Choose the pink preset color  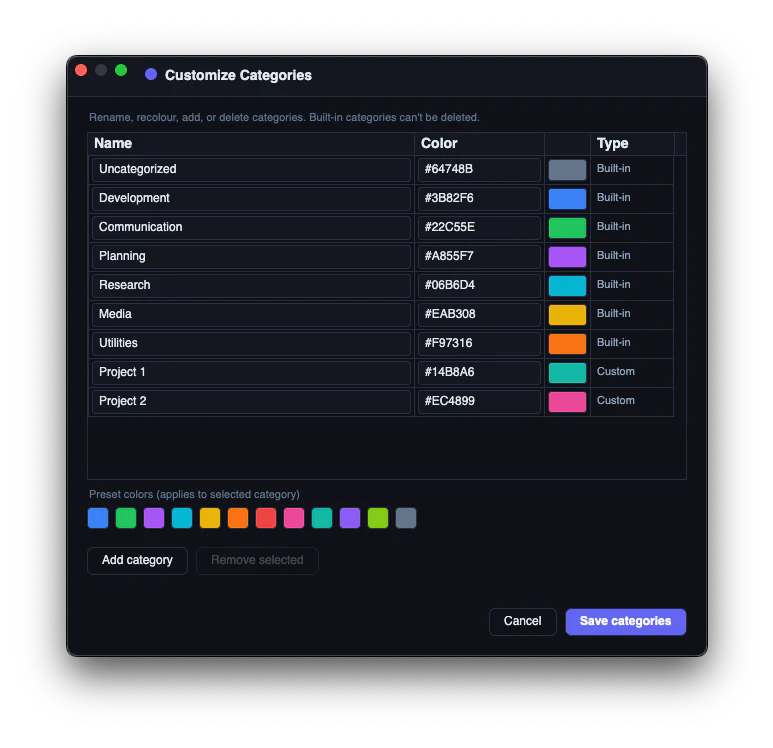coord(294,518)
